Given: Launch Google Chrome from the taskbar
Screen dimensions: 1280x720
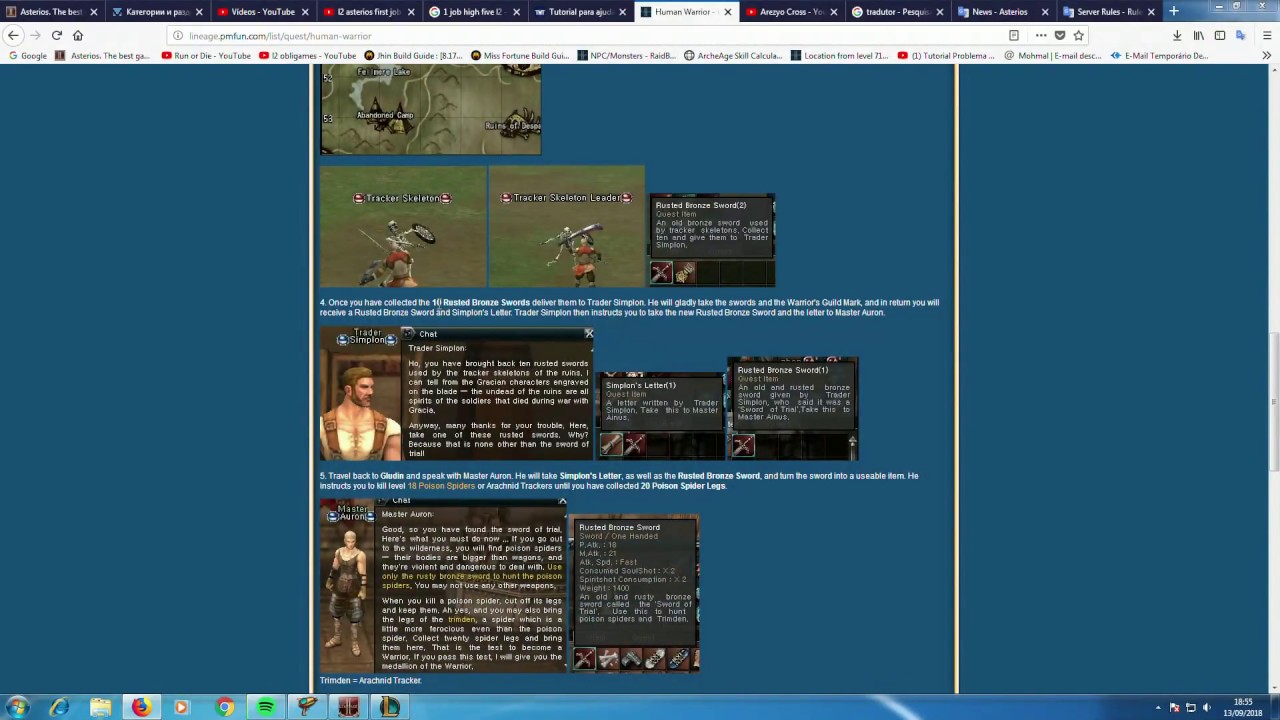Looking at the screenshot, I should 224,707.
